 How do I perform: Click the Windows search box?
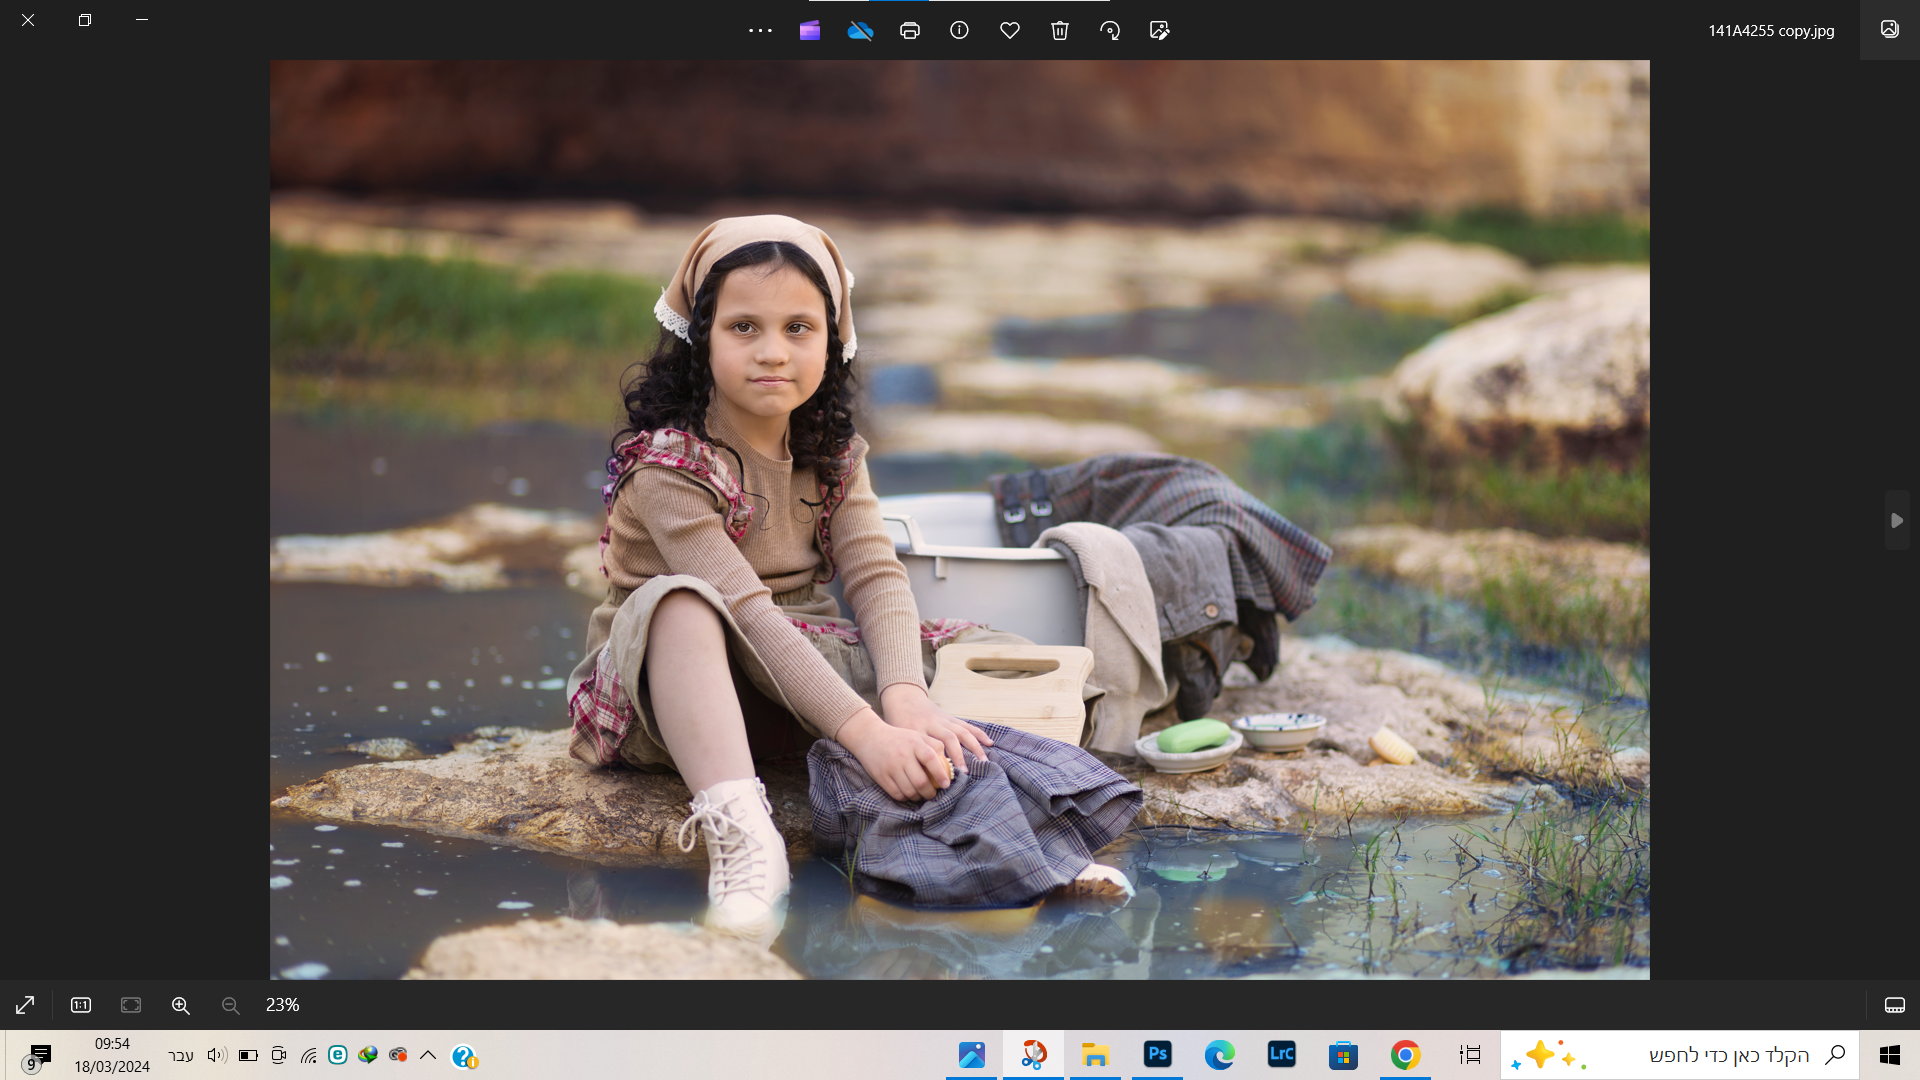coord(1700,1055)
